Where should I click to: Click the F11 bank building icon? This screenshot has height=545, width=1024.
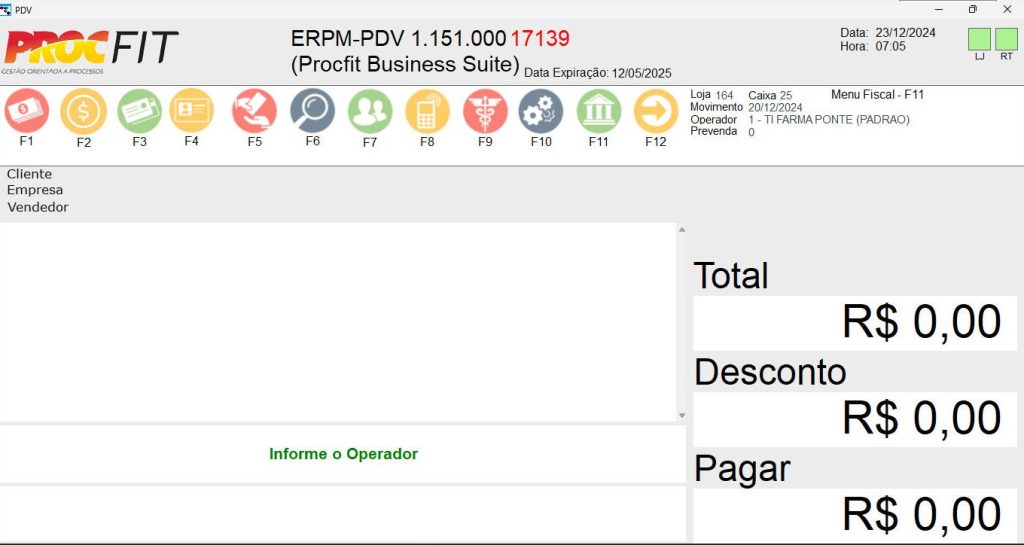coord(599,112)
